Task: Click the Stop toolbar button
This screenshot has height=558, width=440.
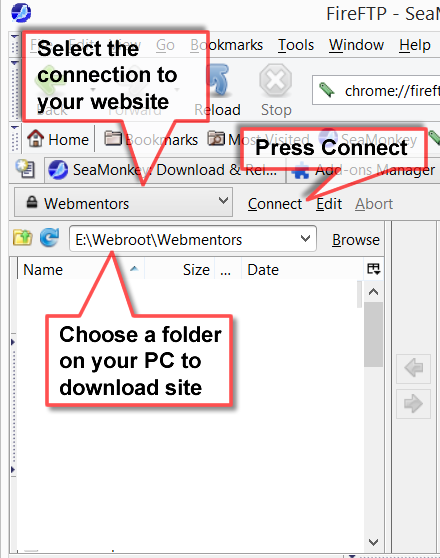Action: (x=276, y=90)
